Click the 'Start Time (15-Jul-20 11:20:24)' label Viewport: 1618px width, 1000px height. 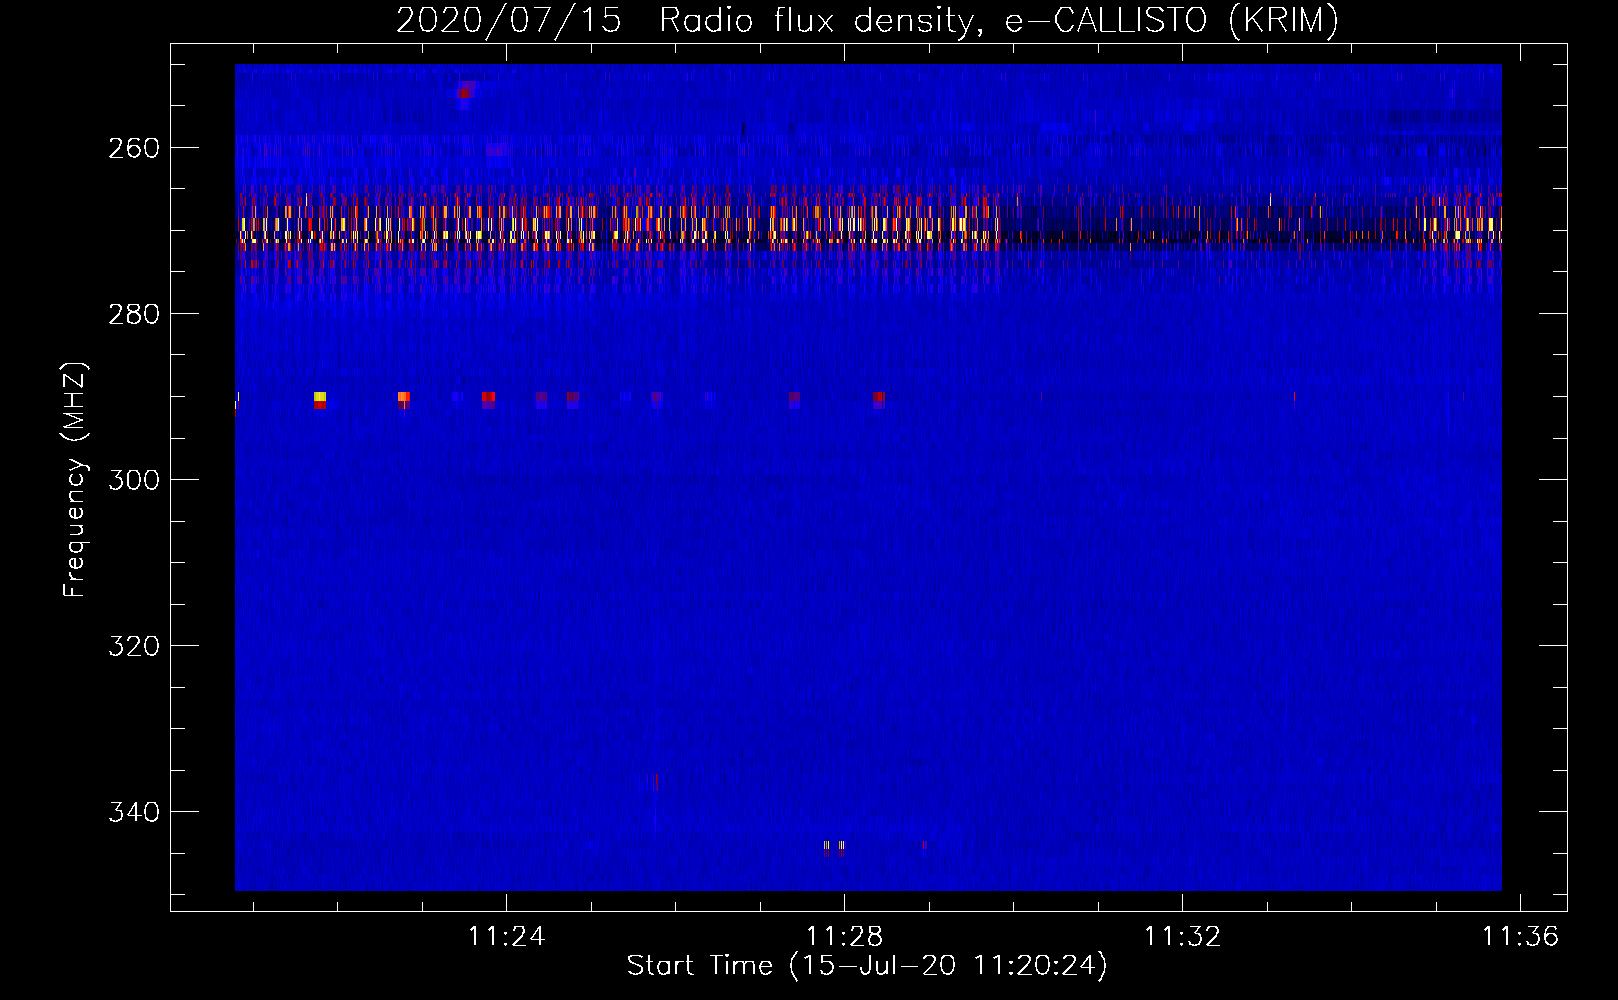coord(867,966)
